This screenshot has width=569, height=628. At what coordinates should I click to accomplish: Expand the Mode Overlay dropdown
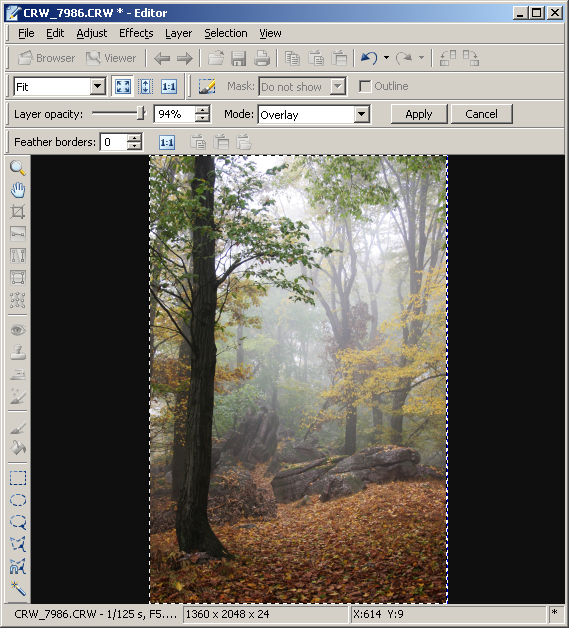point(361,115)
